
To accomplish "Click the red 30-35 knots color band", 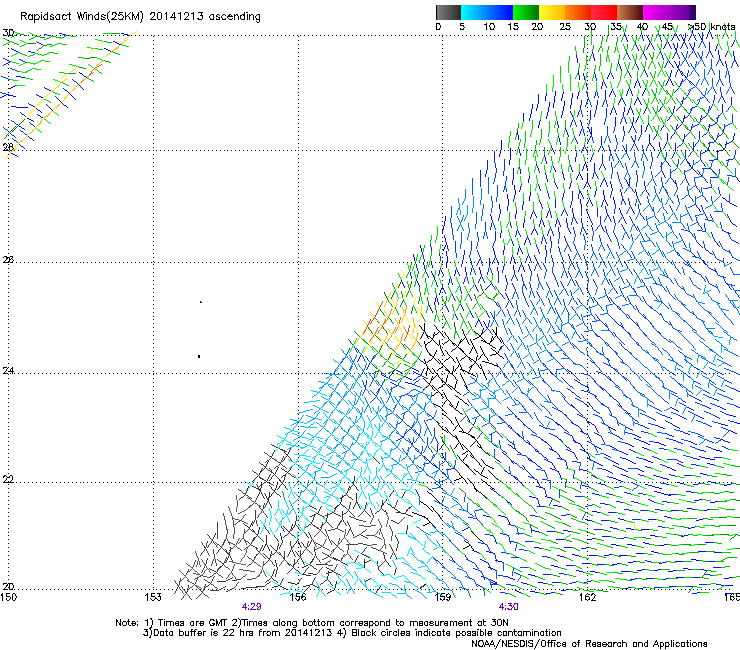I will [x=604, y=12].
